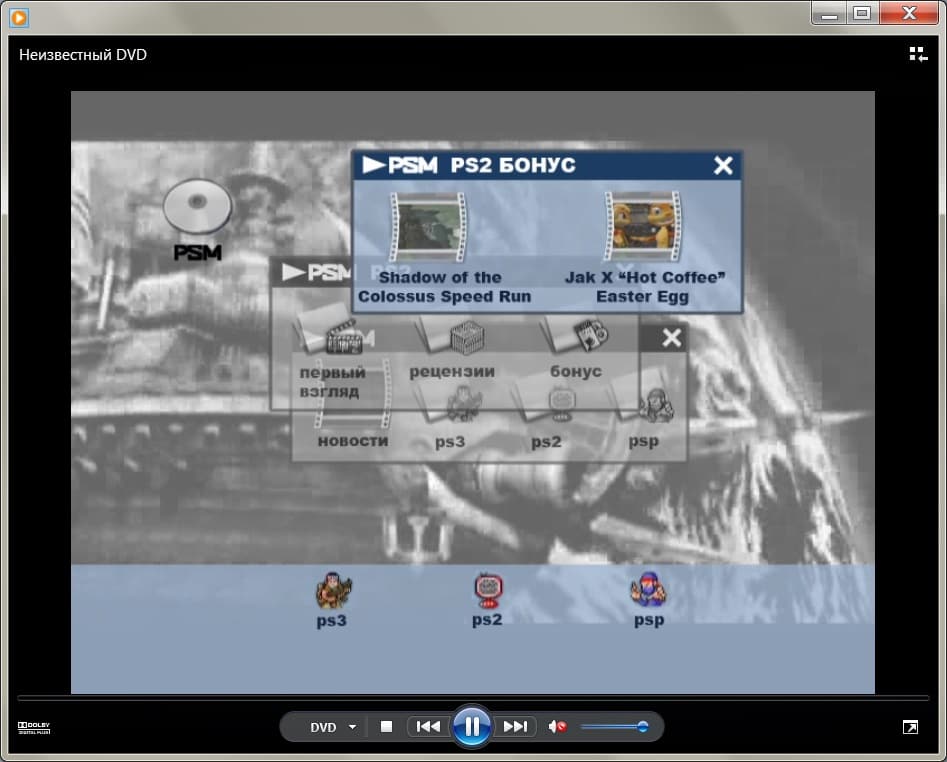Viewport: 947px width, 762px height.
Task: Maximize the player window
Action: [x=862, y=13]
